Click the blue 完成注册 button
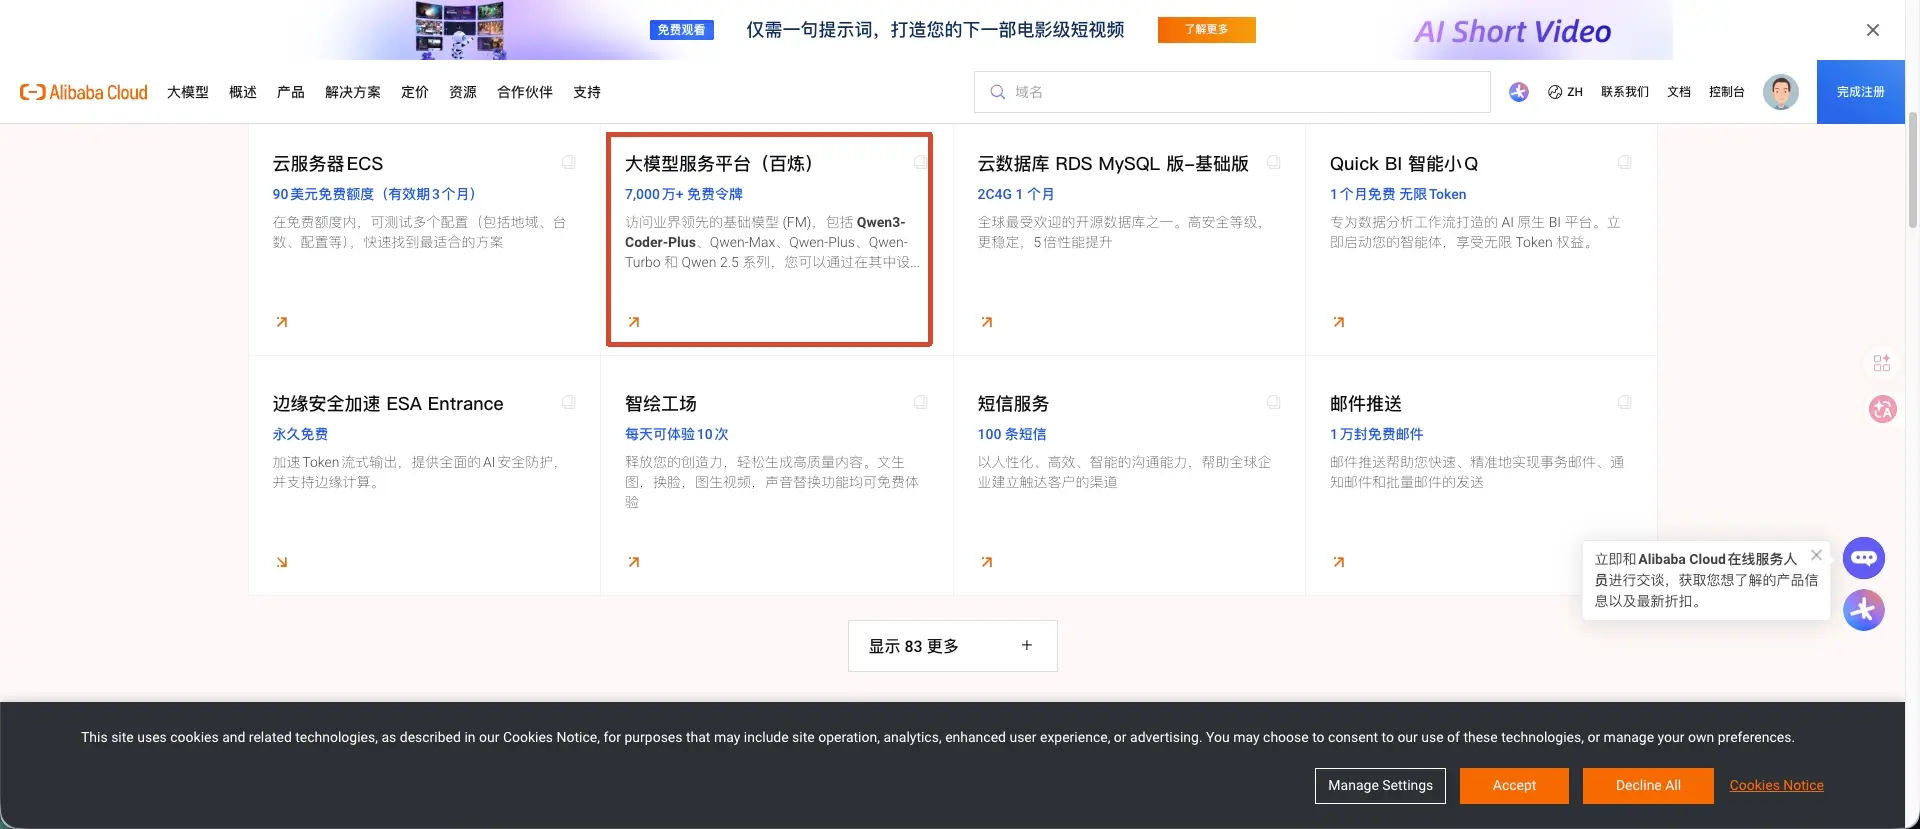The width and height of the screenshot is (1920, 829). click(x=1861, y=92)
